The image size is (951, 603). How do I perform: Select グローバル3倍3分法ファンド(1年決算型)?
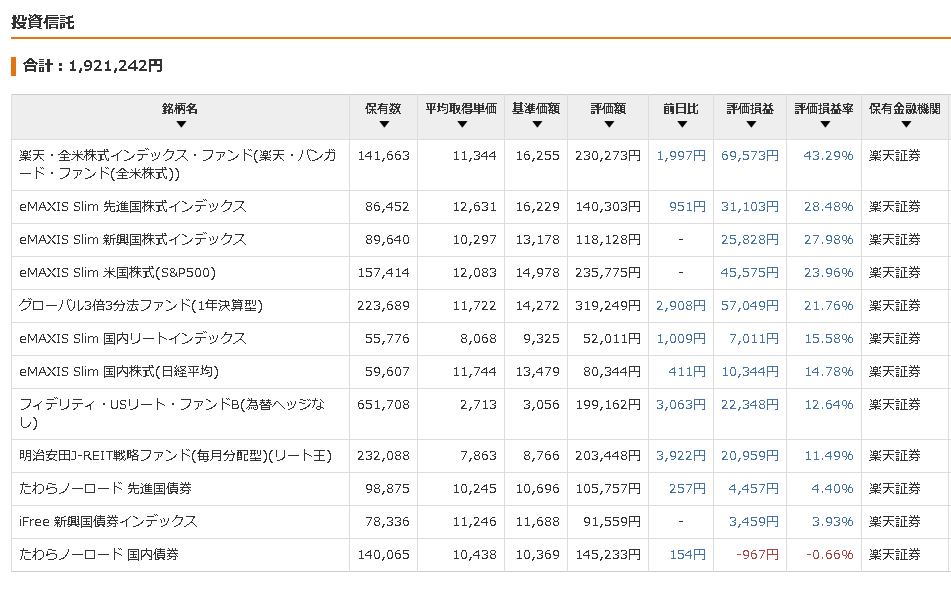(141, 306)
